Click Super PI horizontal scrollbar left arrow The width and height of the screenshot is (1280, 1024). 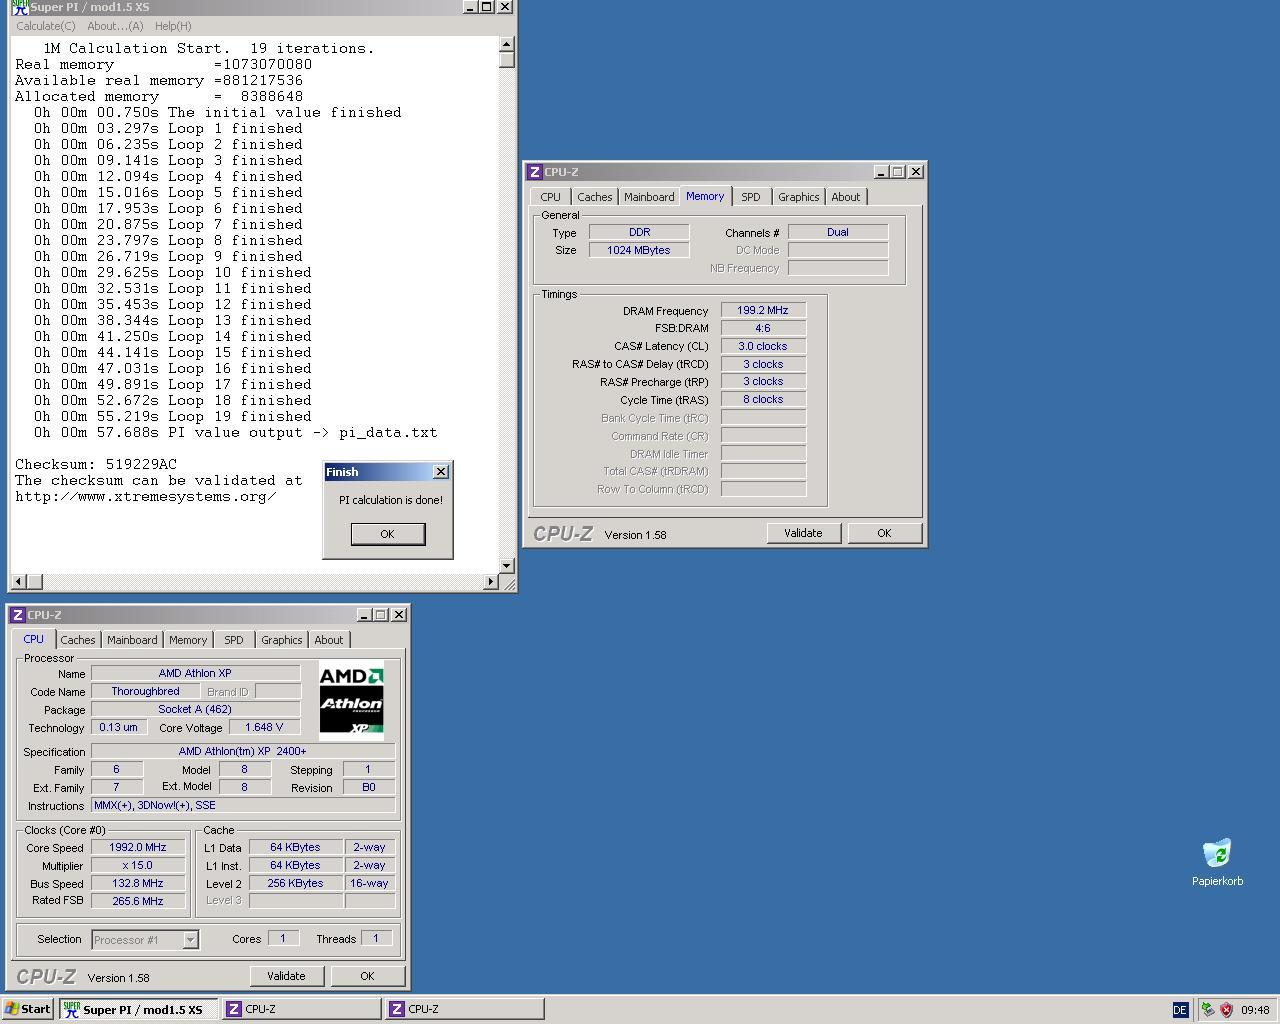point(18,581)
